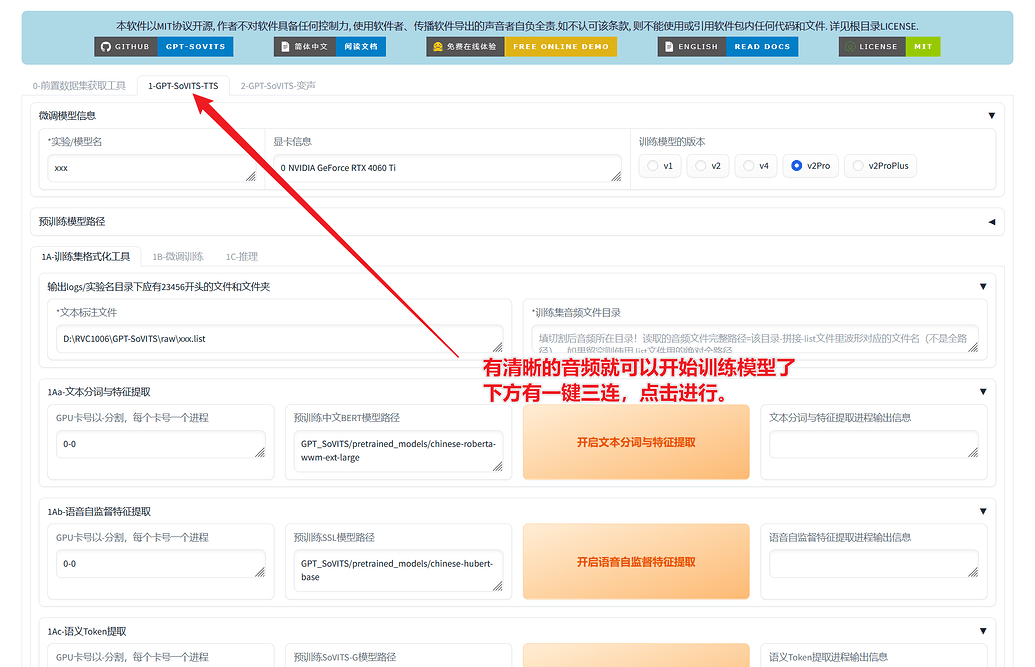Open the 2-GPT-SoVITS-变声 tab
The image size is (1035, 667).
pyautogui.click(x=278, y=86)
